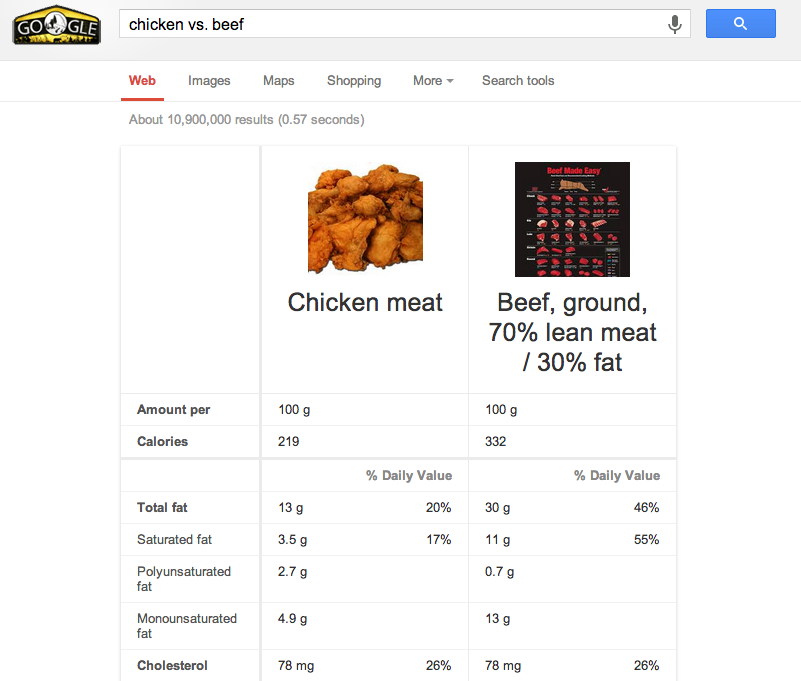Image resolution: width=801 pixels, height=681 pixels.
Task: Switch to the Images tab
Action: click(209, 81)
